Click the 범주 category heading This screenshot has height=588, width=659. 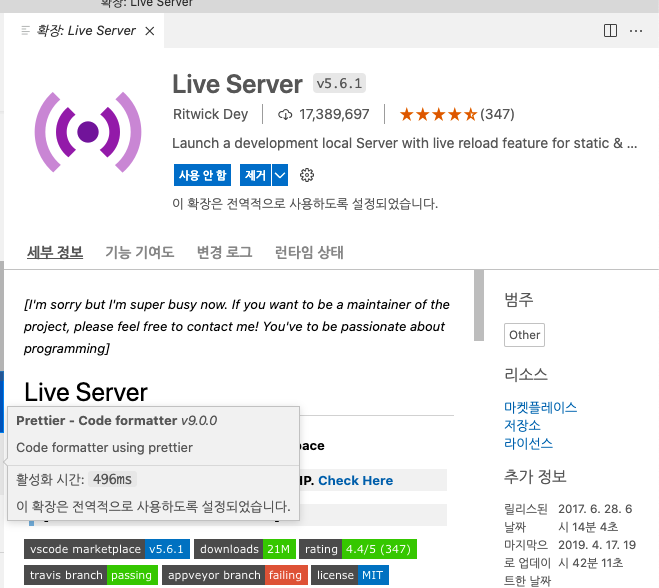click(x=519, y=300)
